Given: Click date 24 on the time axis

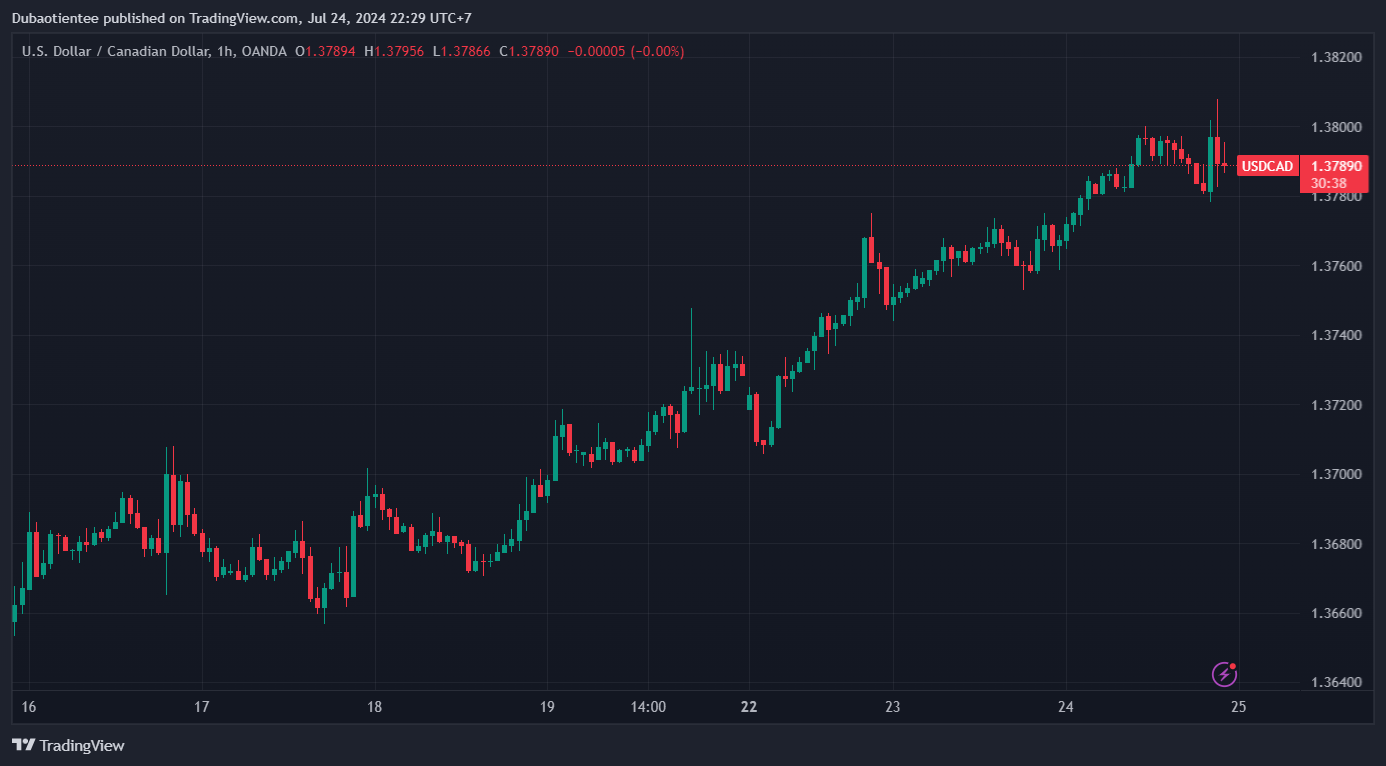Looking at the screenshot, I should click(x=1066, y=707).
